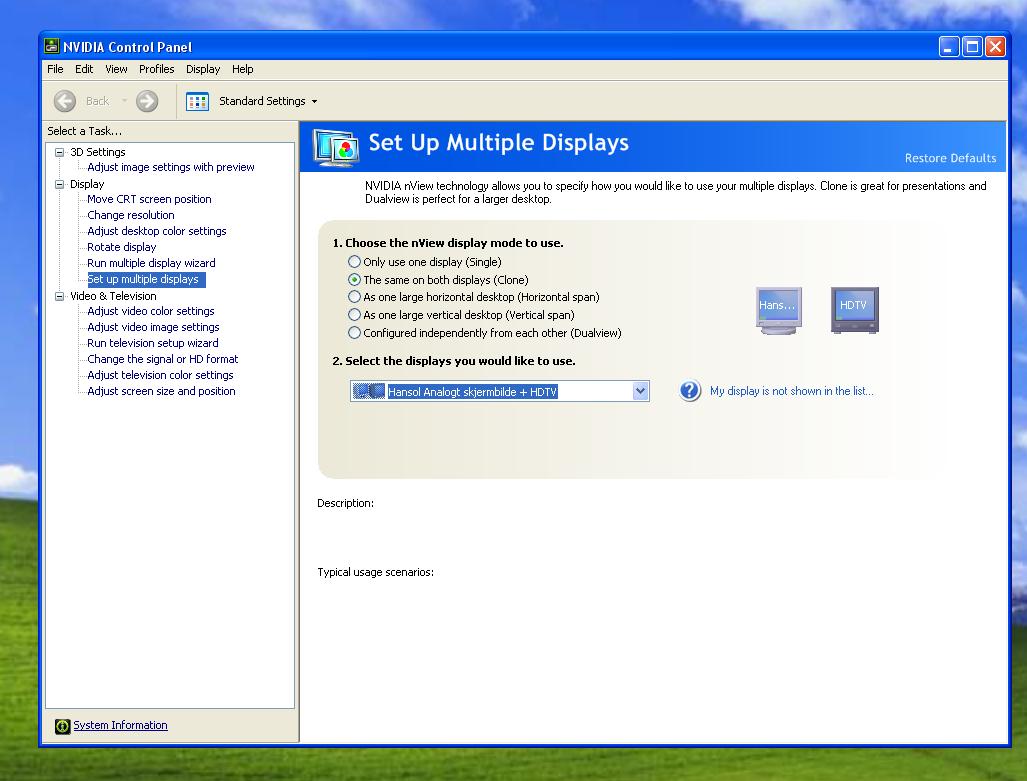Click the Forward arrow icon

147,101
